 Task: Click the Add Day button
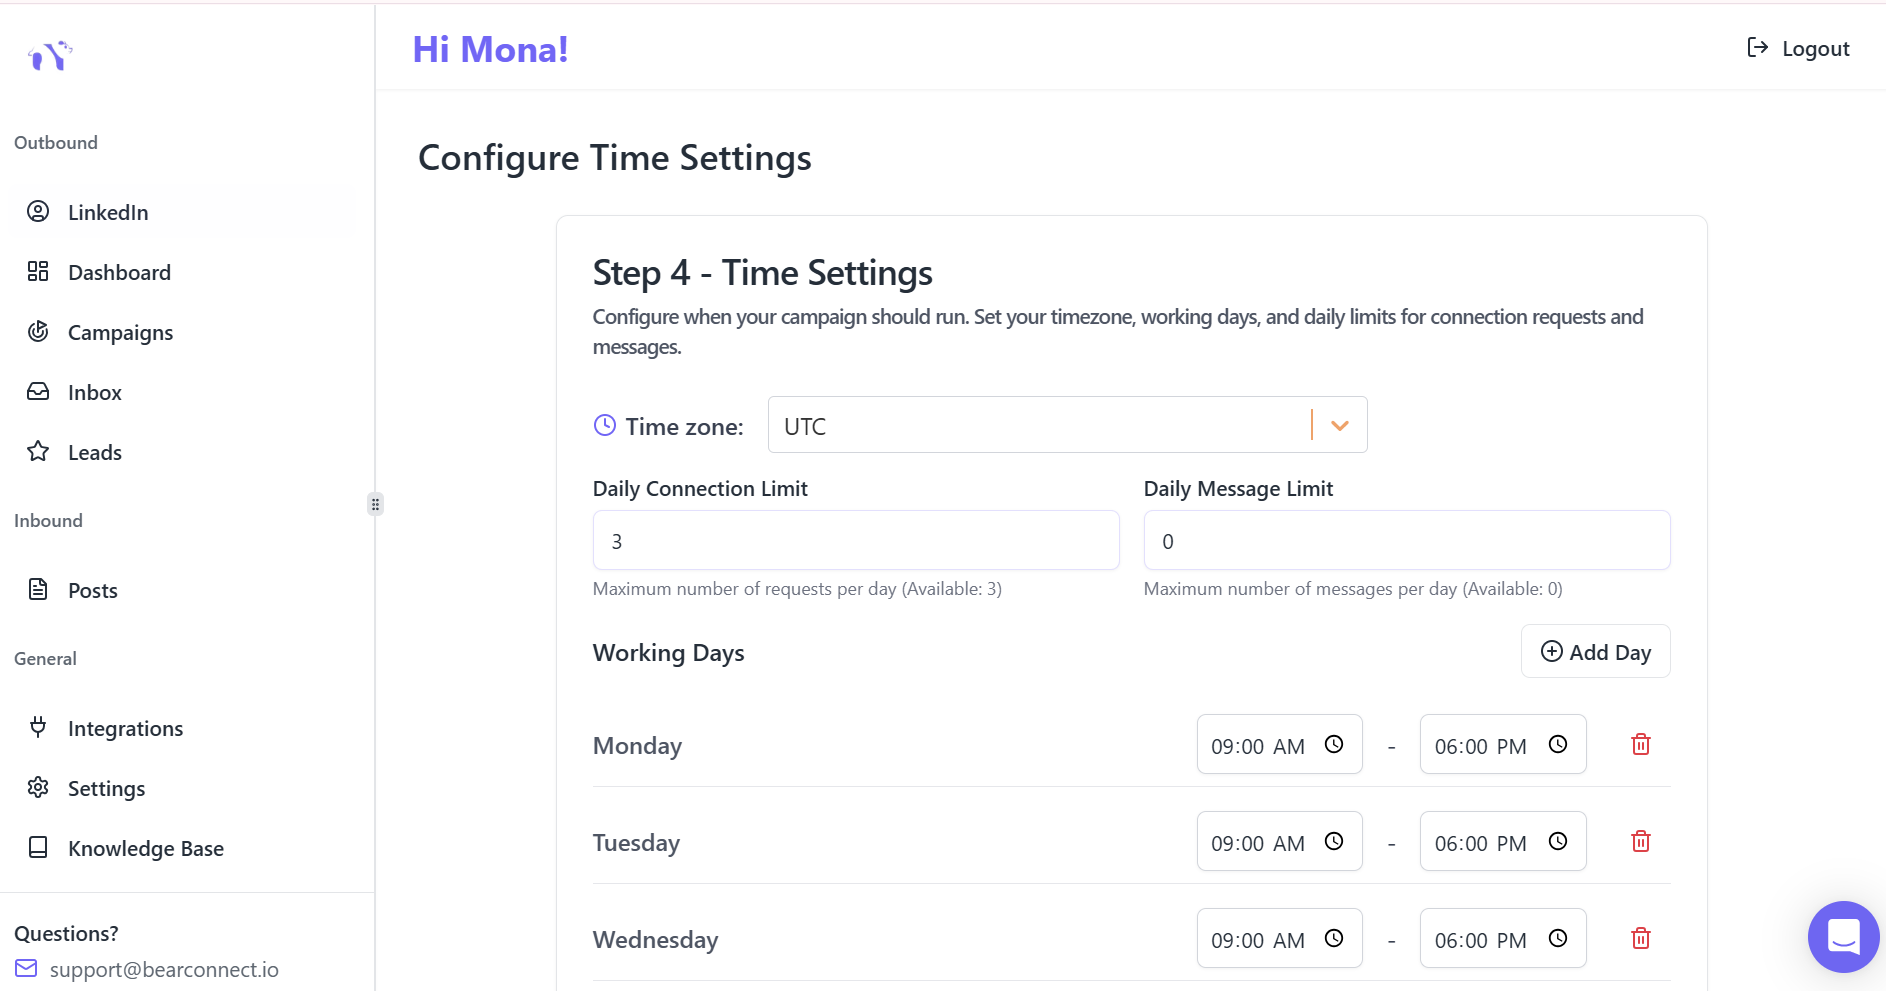click(1595, 652)
